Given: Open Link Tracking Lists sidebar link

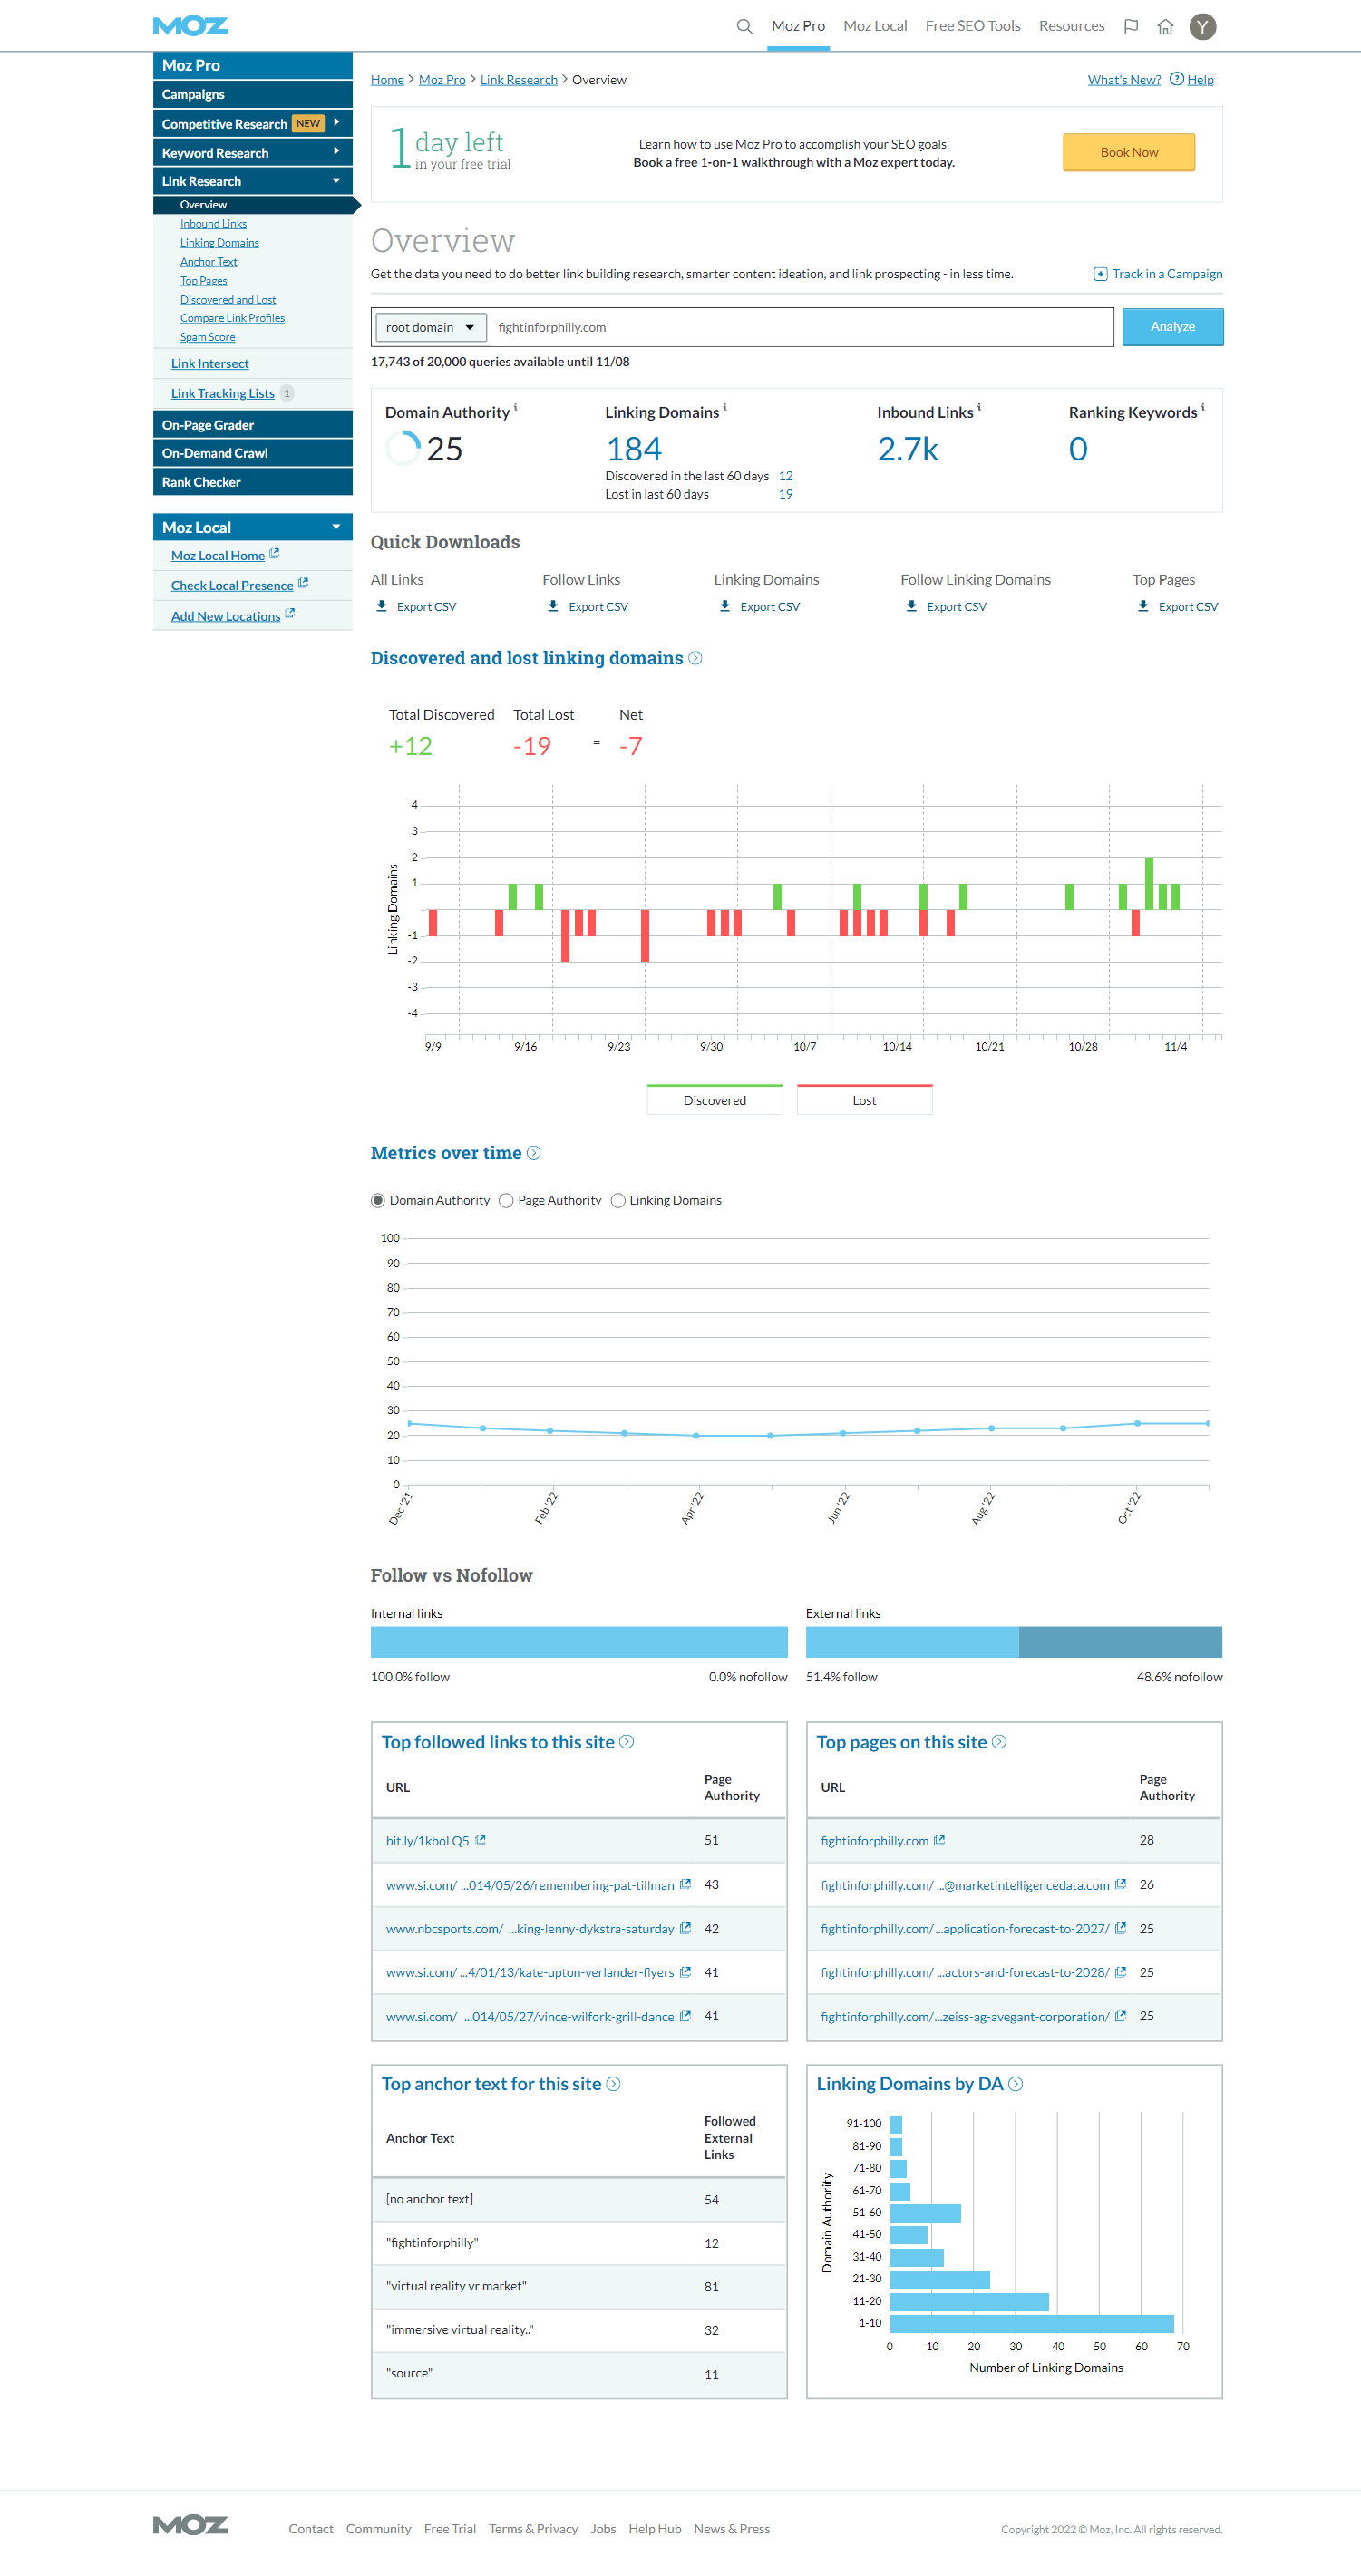Looking at the screenshot, I should click(x=222, y=394).
